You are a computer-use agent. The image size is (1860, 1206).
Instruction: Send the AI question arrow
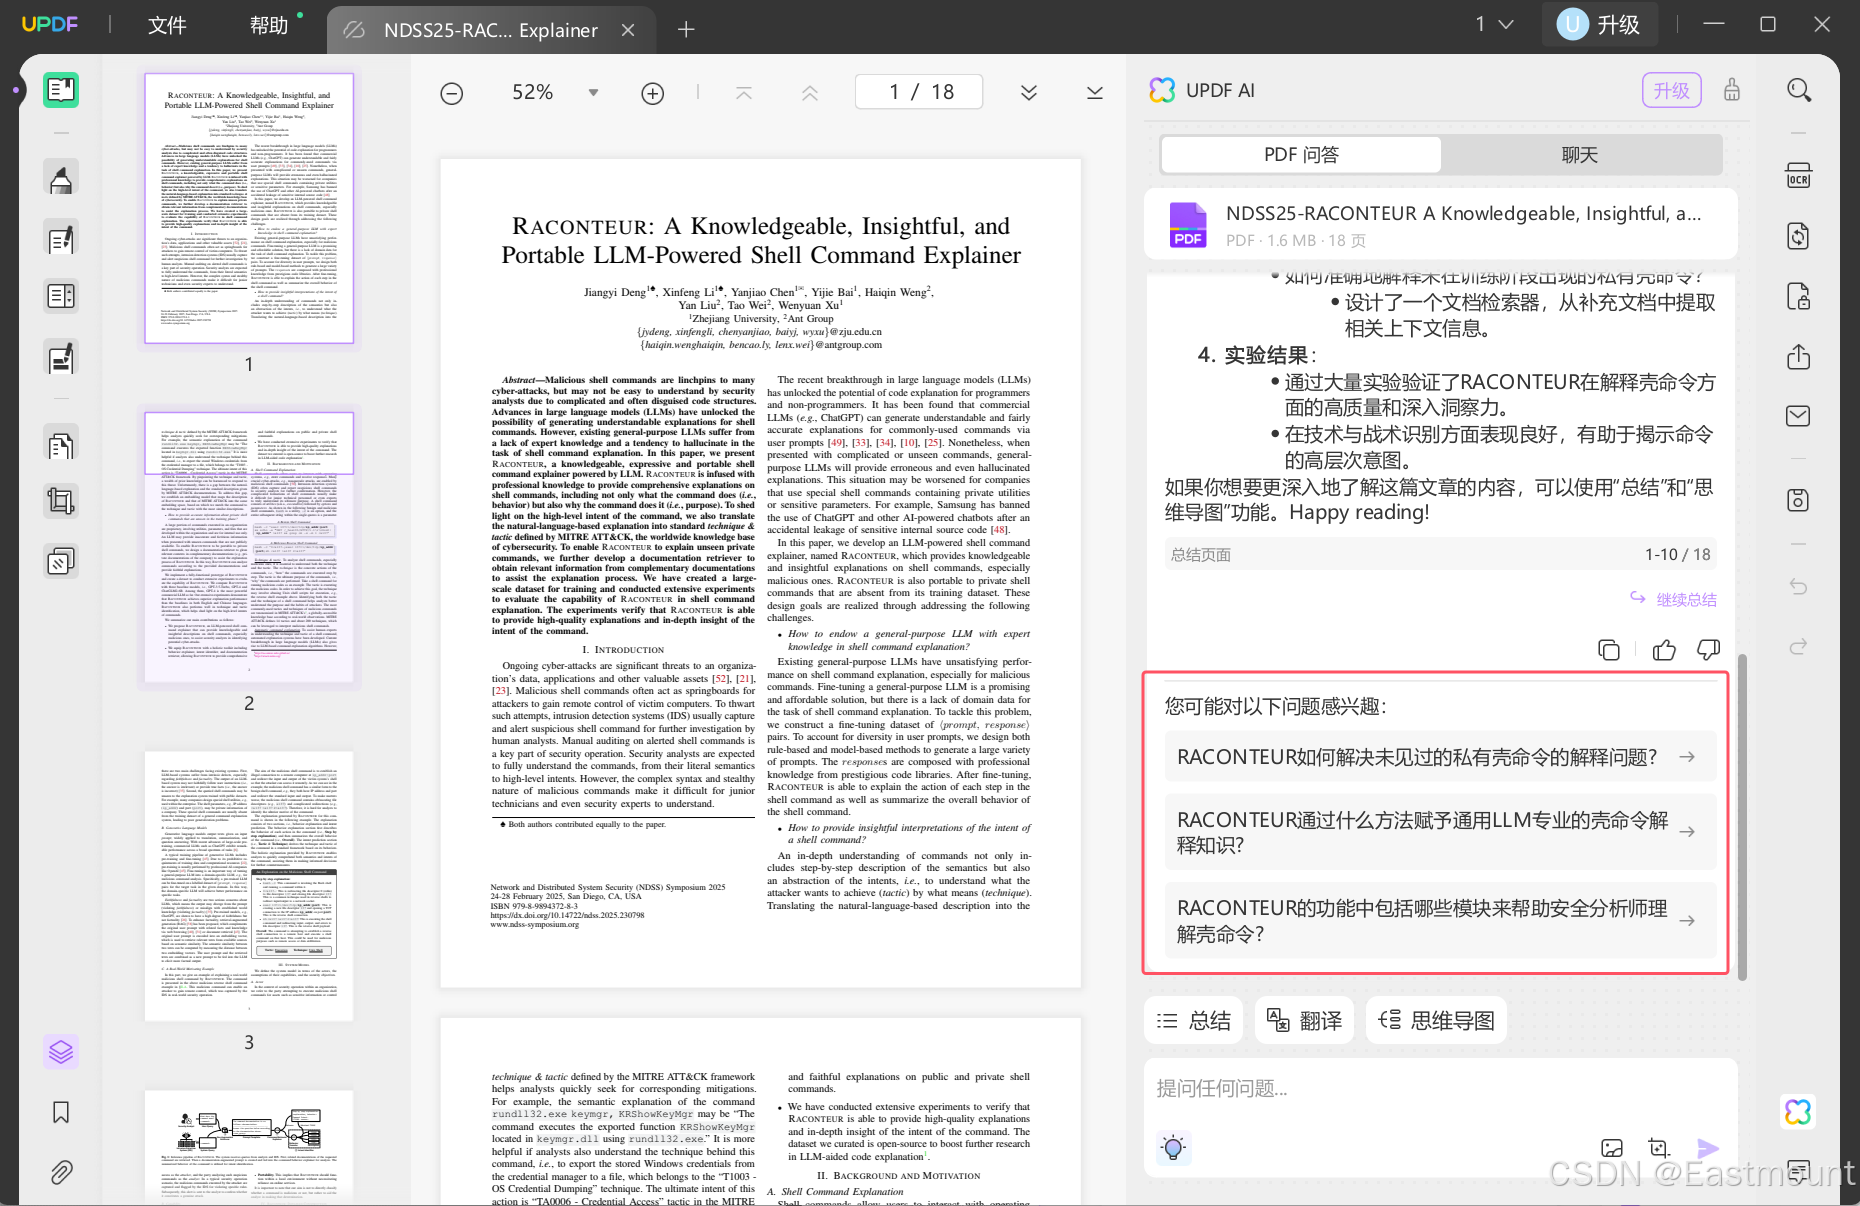(x=1708, y=1149)
